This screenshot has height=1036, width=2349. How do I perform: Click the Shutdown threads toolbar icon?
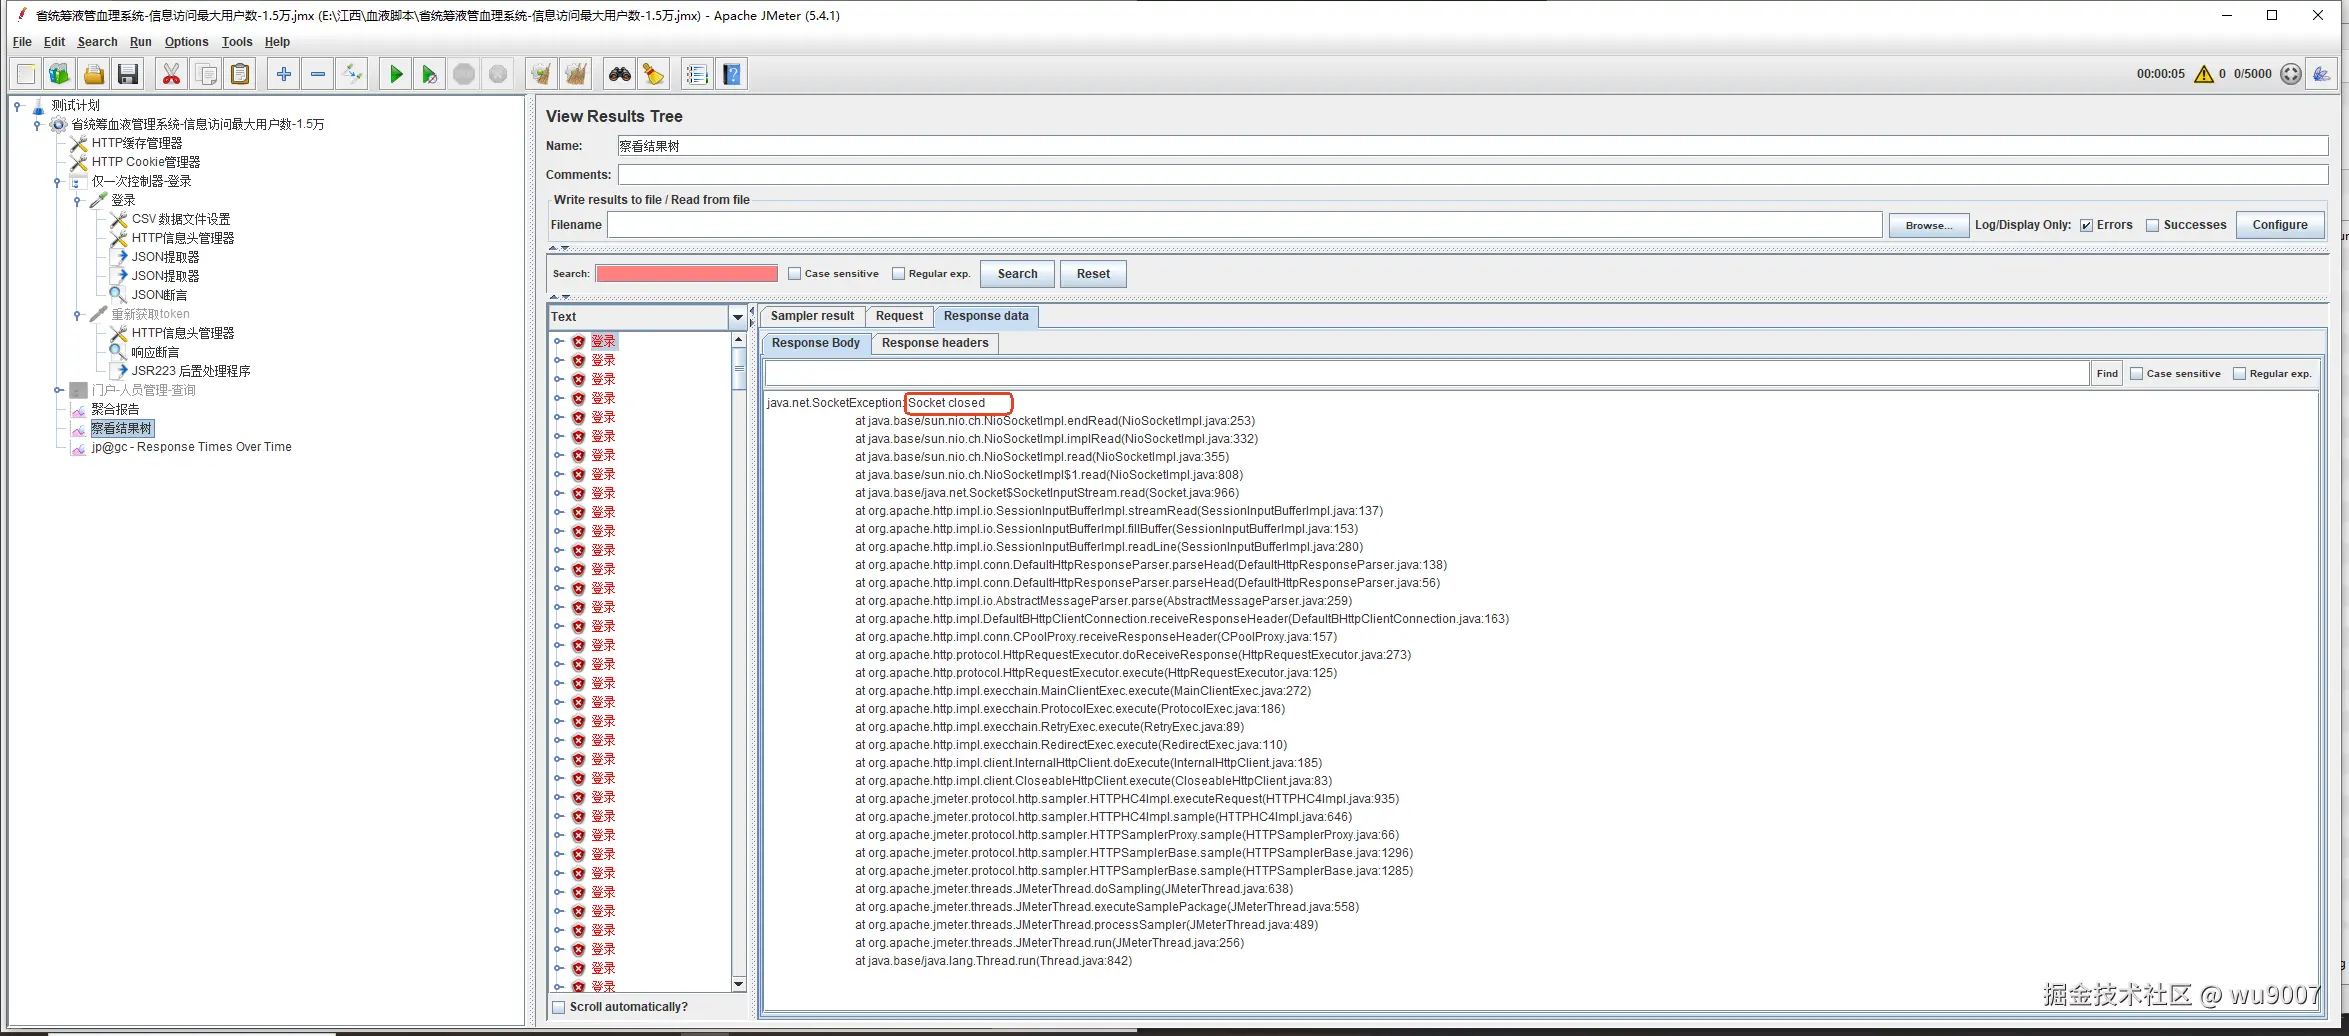pyautogui.click(x=498, y=74)
